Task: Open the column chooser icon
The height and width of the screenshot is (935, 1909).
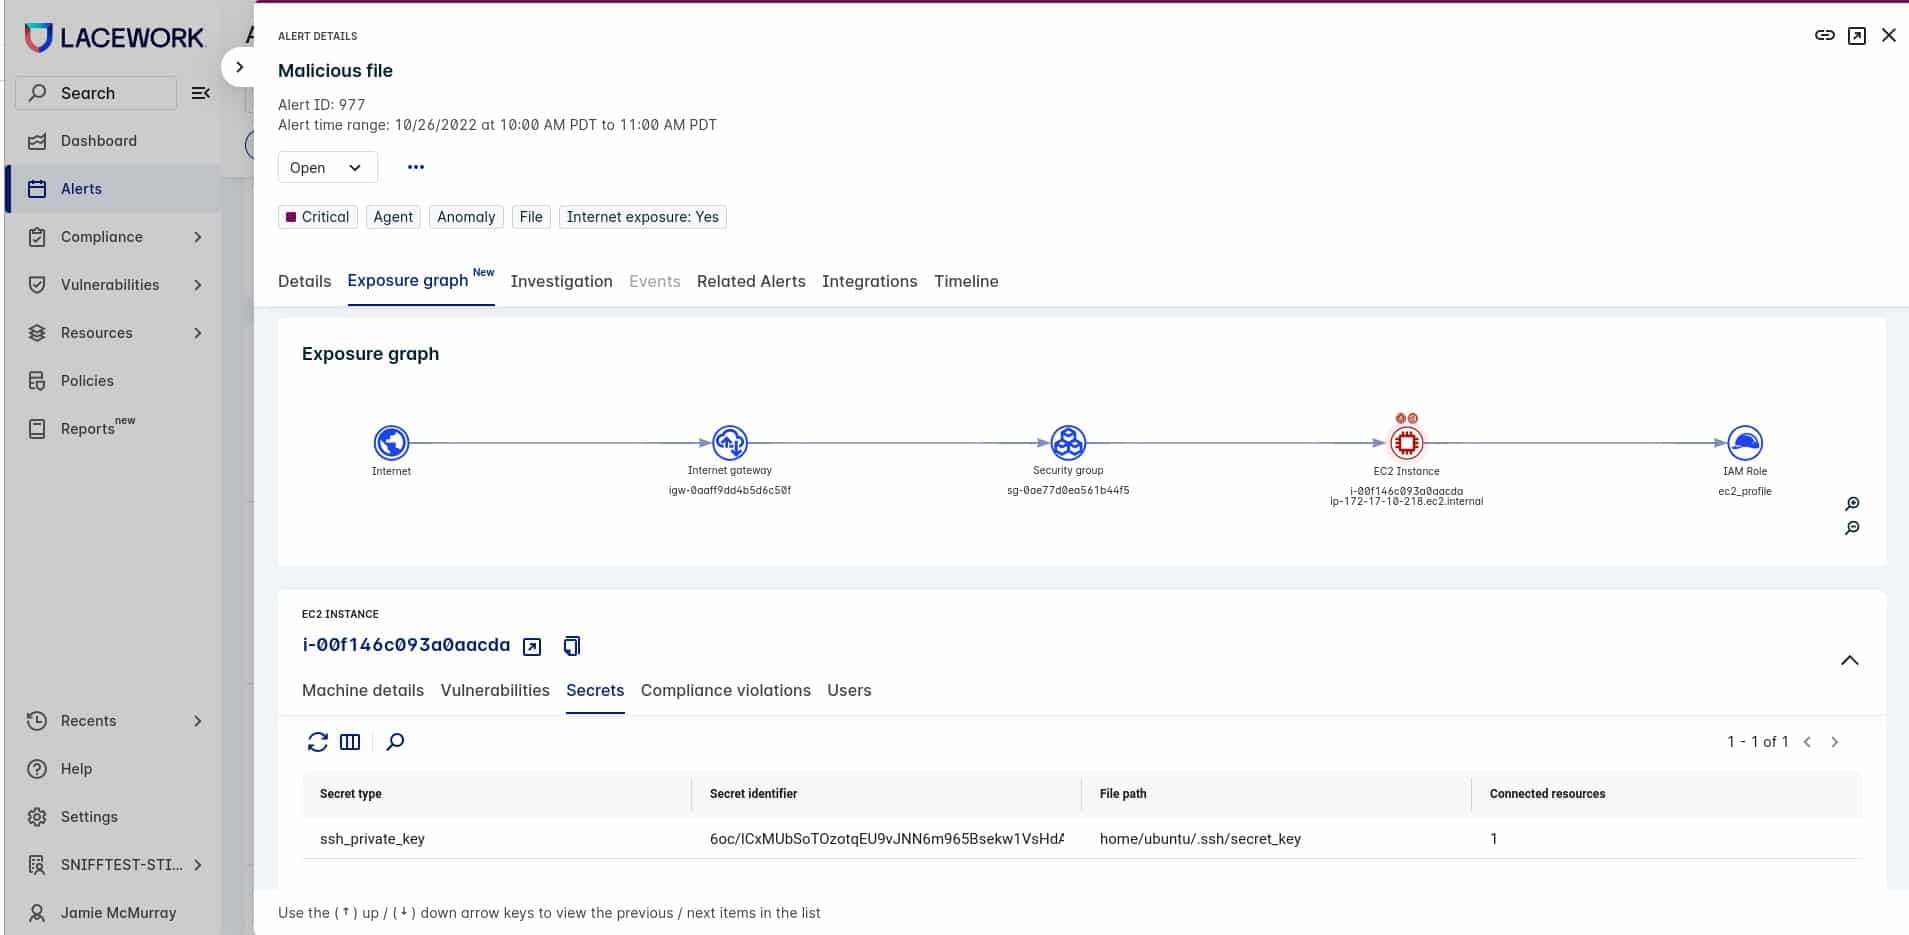Action: pos(350,742)
